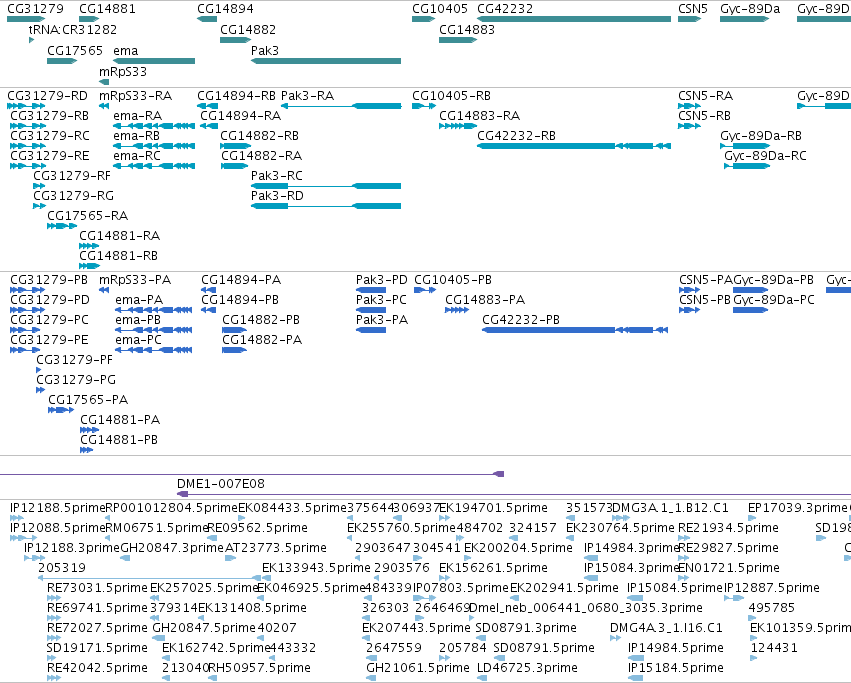
Task: Click transcript CG14883-RA
Action: coord(479,116)
